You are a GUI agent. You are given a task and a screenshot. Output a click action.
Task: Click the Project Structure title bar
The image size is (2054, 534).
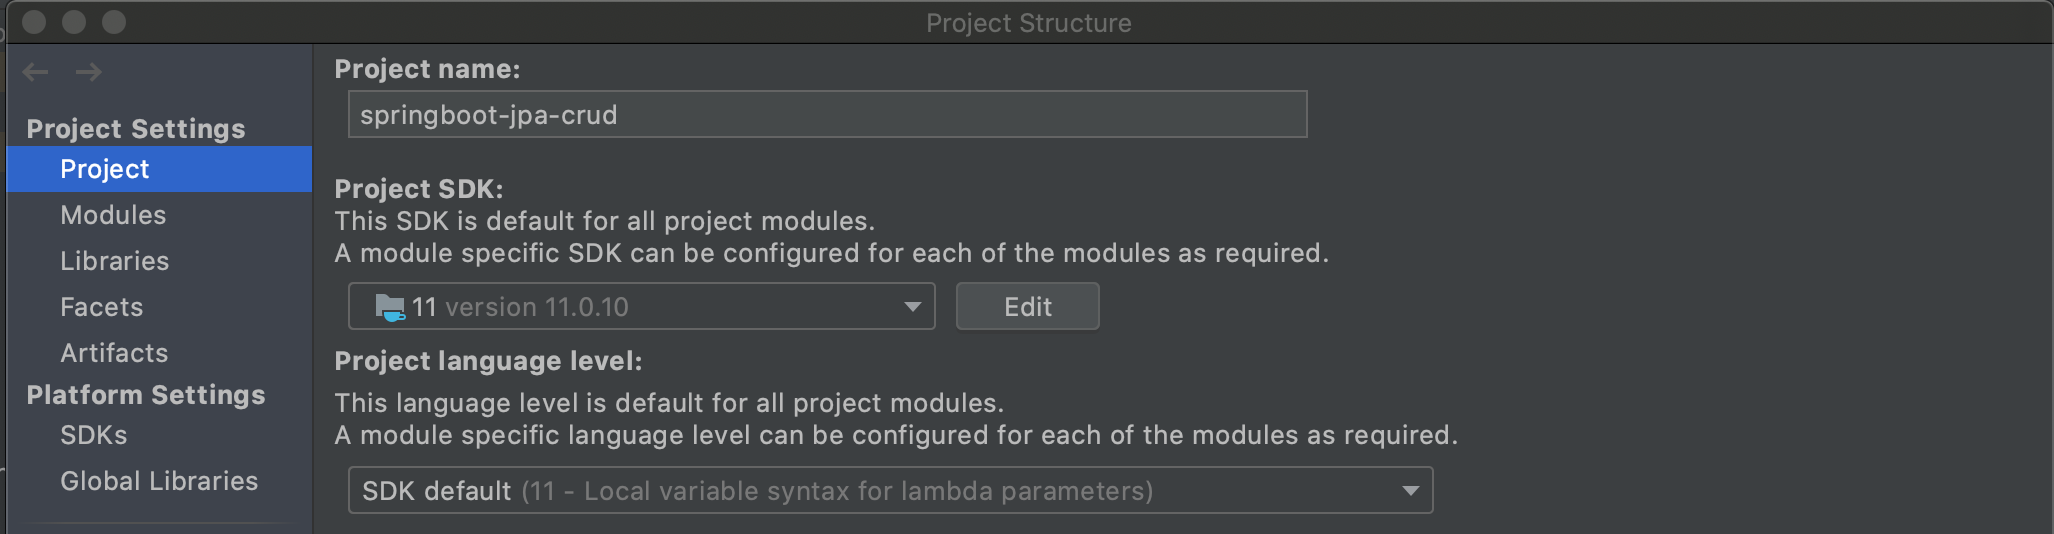coord(1028,23)
